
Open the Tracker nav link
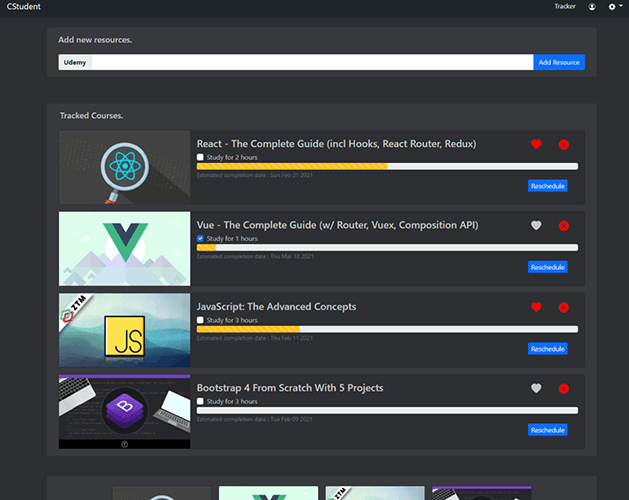pyautogui.click(x=564, y=6)
